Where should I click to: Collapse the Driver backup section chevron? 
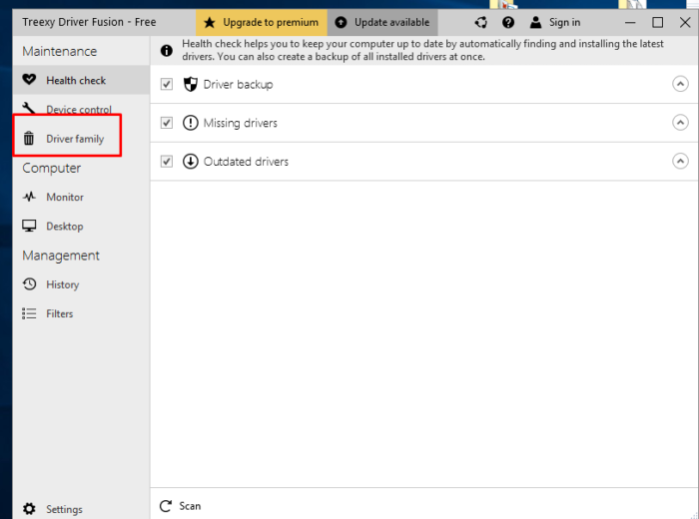click(680, 84)
